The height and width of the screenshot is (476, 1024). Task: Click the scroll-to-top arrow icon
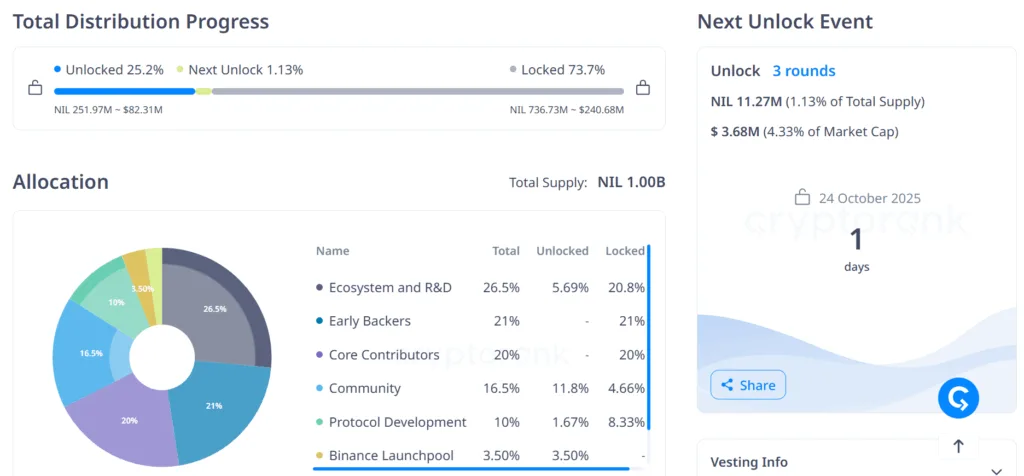[x=958, y=446]
